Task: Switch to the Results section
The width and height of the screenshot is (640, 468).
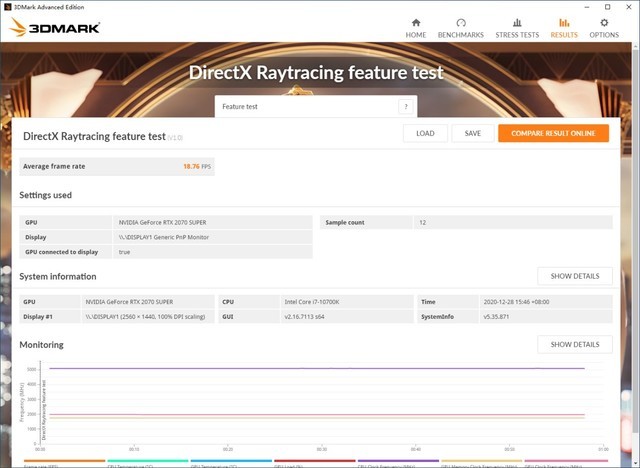Action: [564, 28]
